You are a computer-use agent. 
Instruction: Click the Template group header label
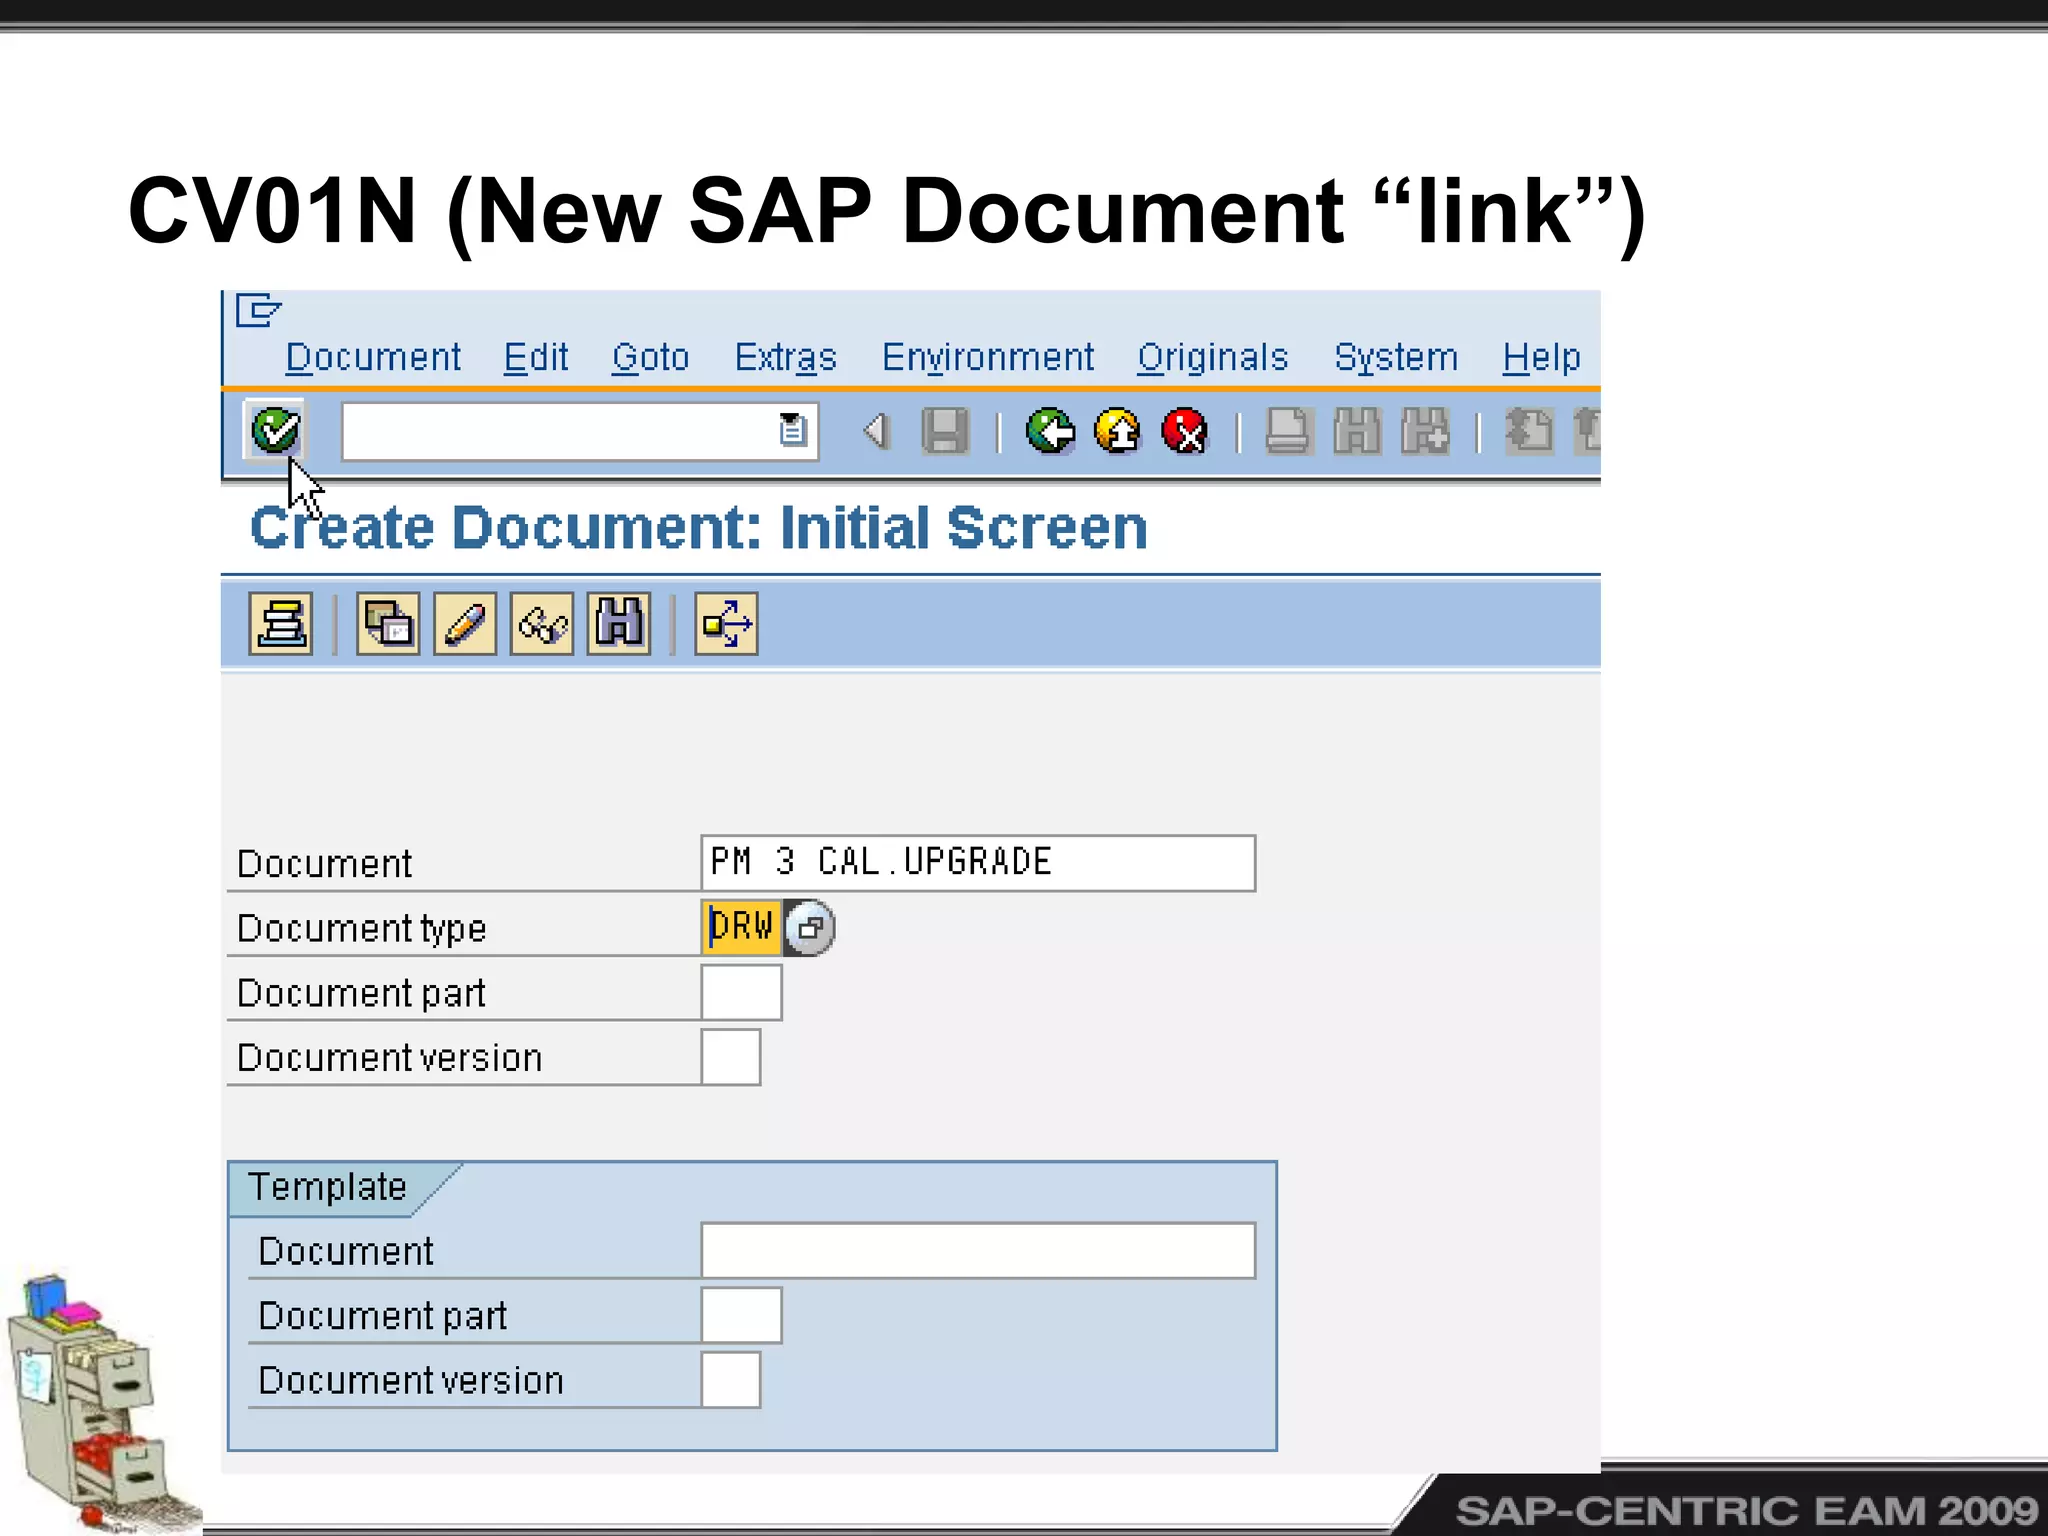pos(327,1187)
